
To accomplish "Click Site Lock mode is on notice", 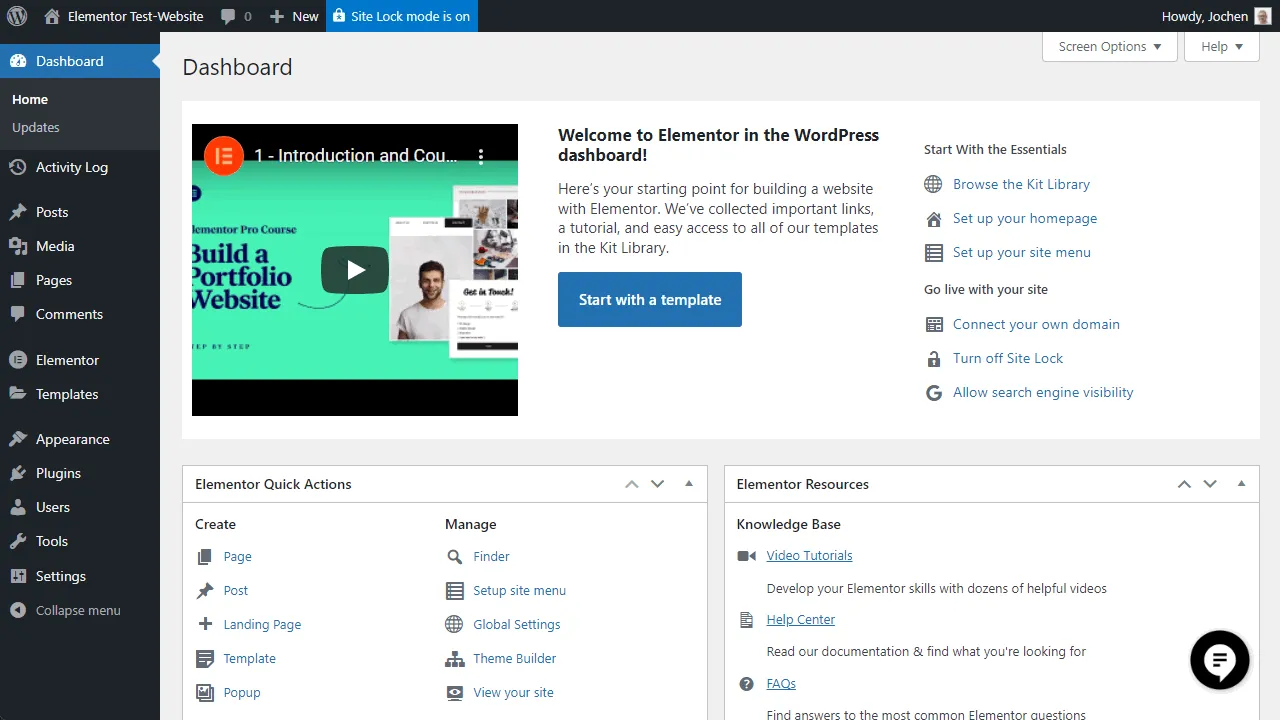I will click(x=402, y=16).
